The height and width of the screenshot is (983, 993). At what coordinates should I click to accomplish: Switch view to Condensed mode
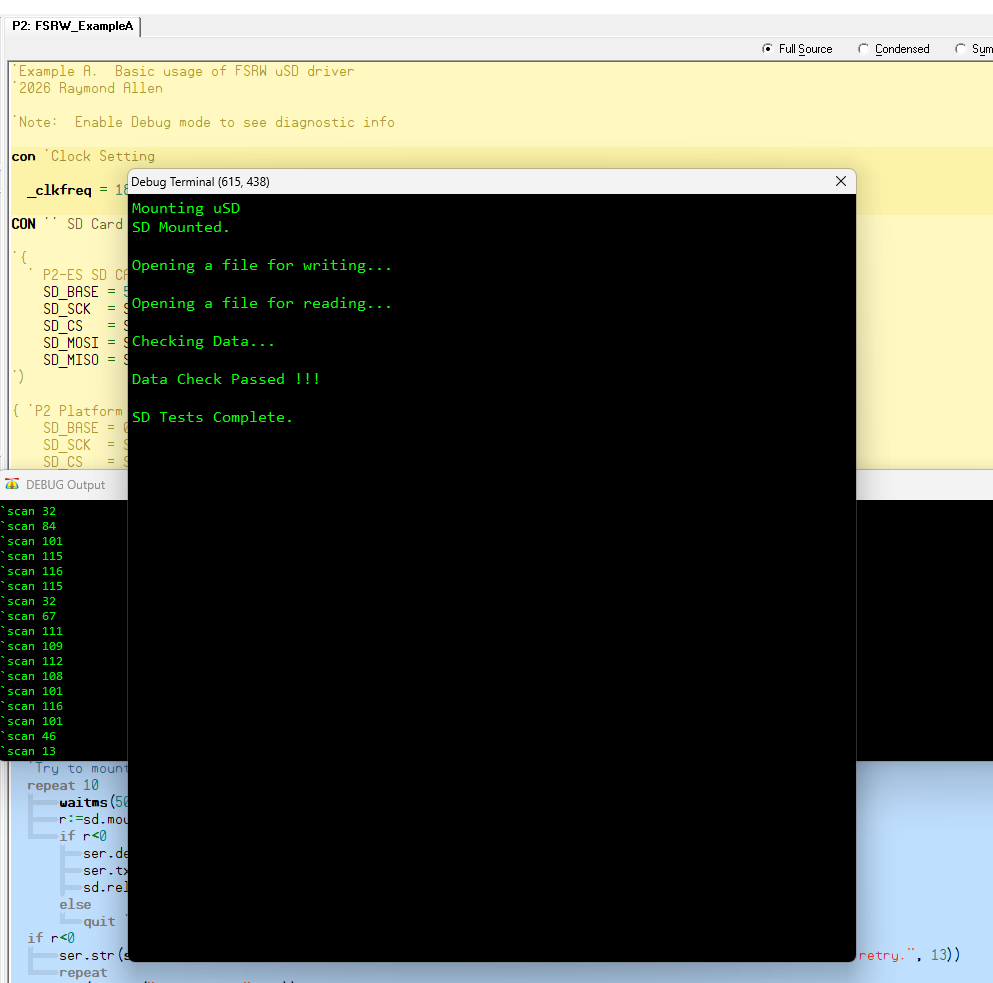coord(864,49)
